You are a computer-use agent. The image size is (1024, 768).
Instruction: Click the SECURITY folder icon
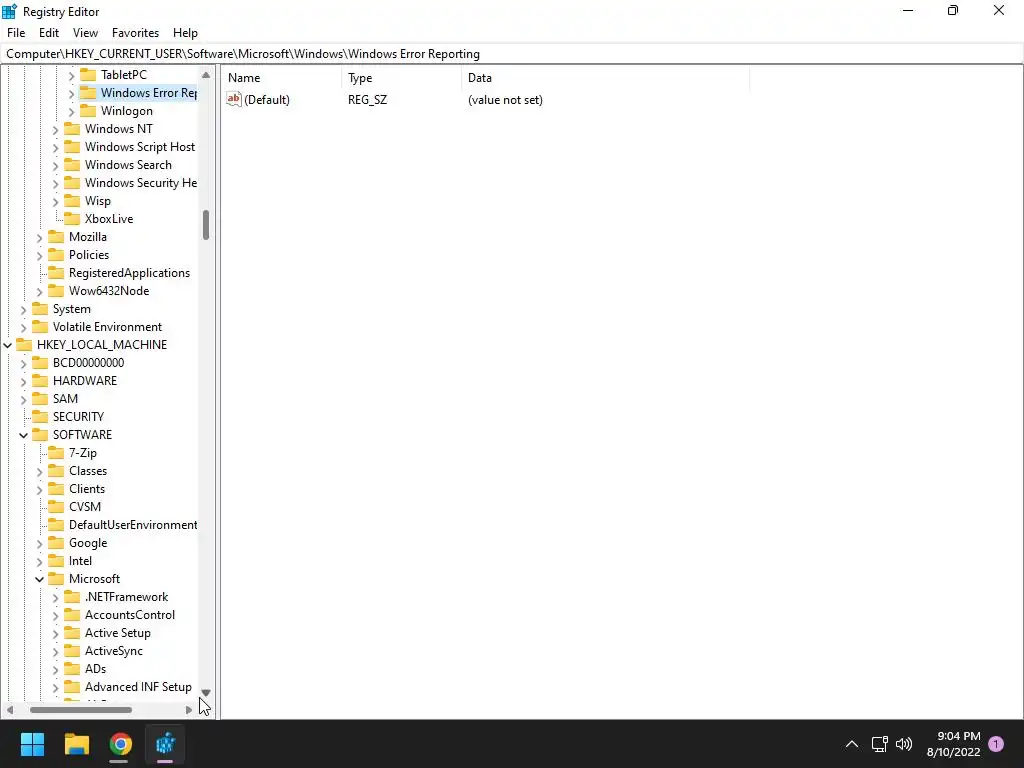[40, 417]
